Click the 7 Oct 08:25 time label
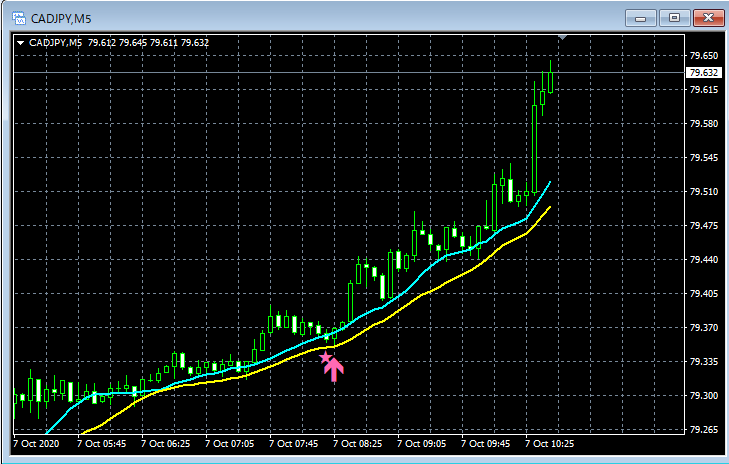The width and height of the screenshot is (729, 464). [x=358, y=444]
